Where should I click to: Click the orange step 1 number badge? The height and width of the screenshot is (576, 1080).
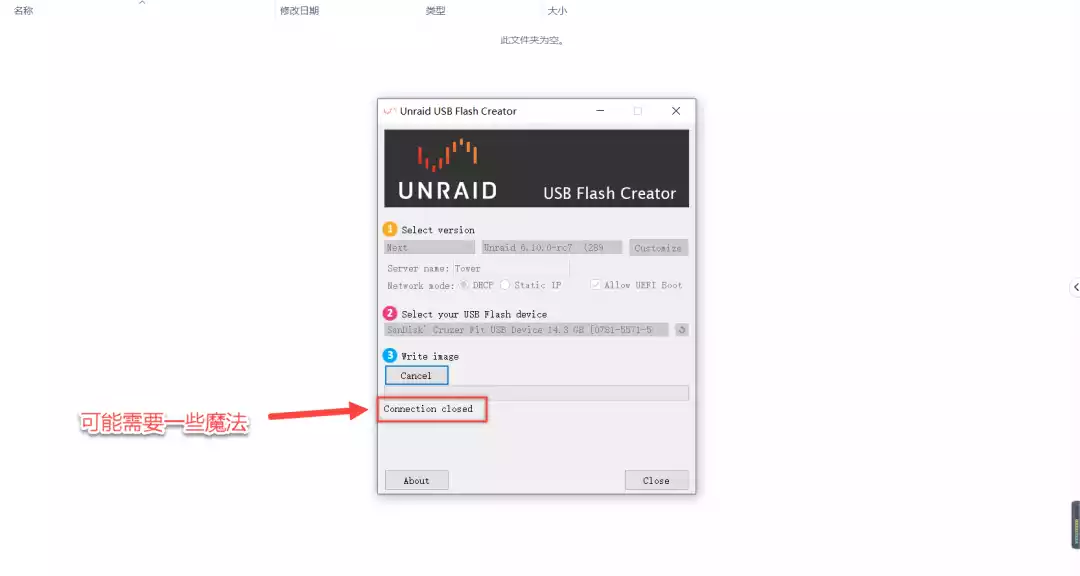click(x=390, y=229)
